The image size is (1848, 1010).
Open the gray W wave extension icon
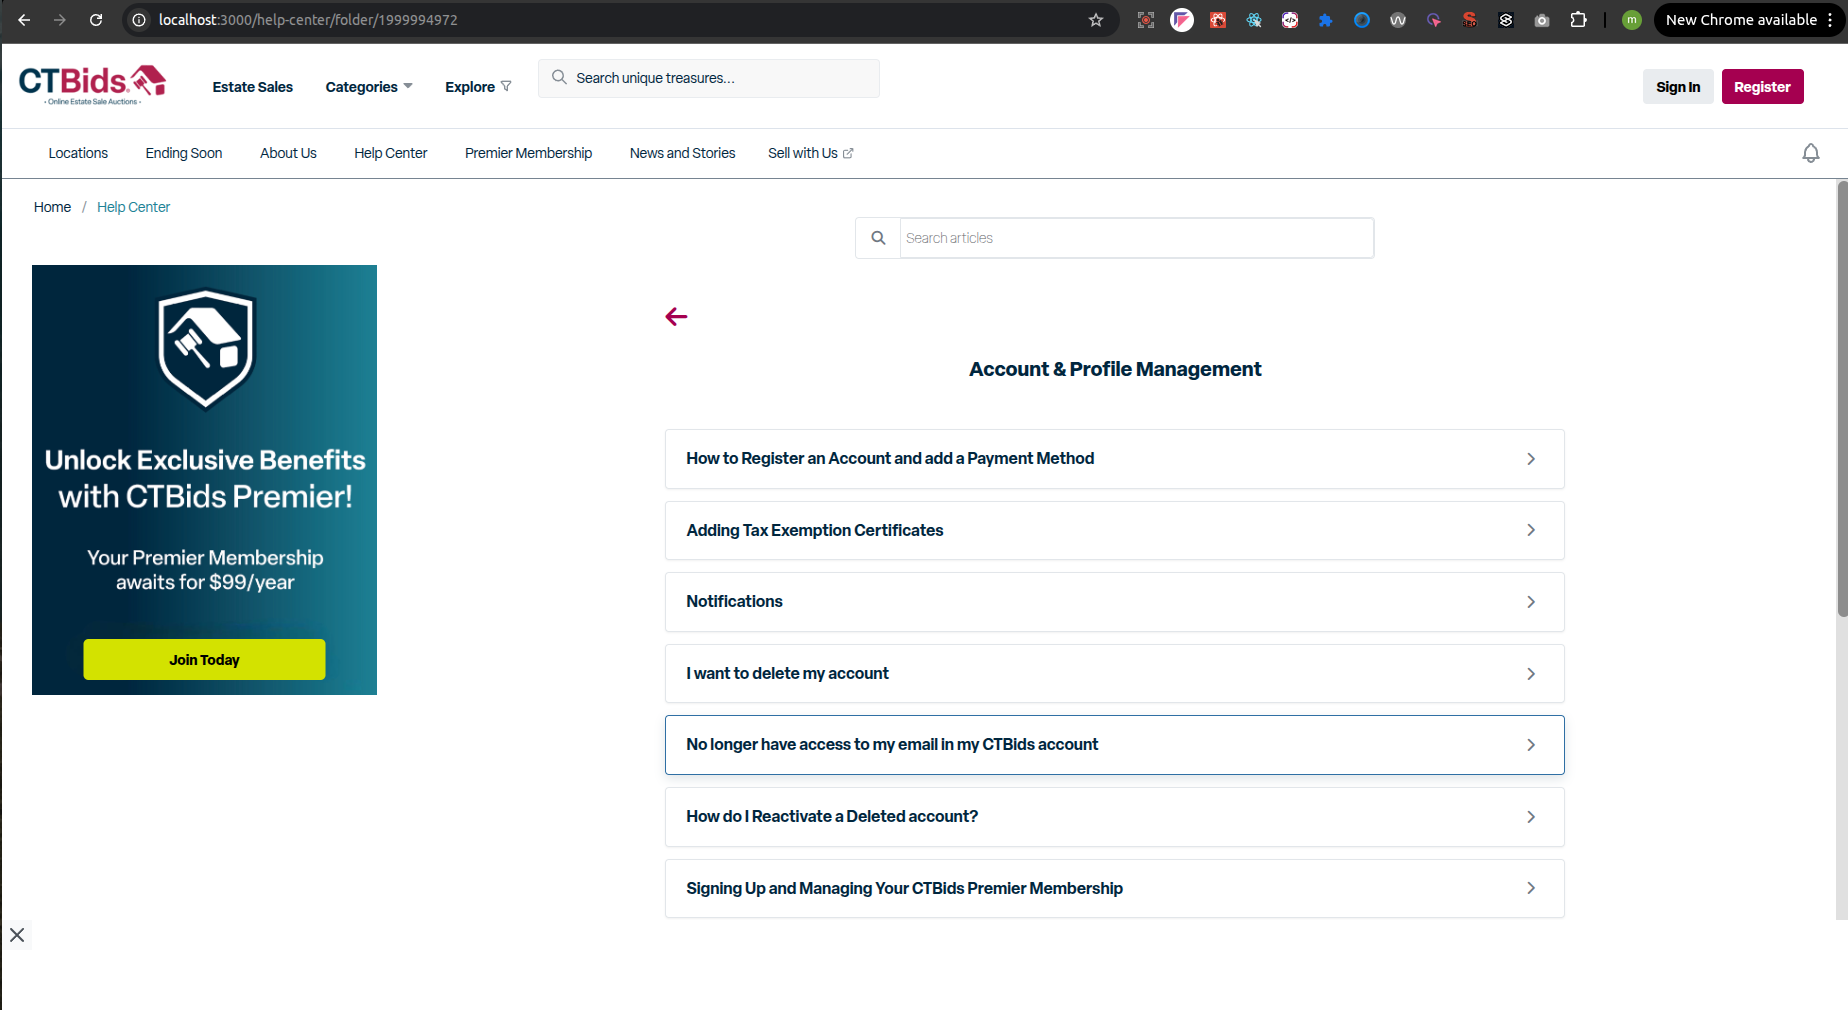coord(1398,20)
